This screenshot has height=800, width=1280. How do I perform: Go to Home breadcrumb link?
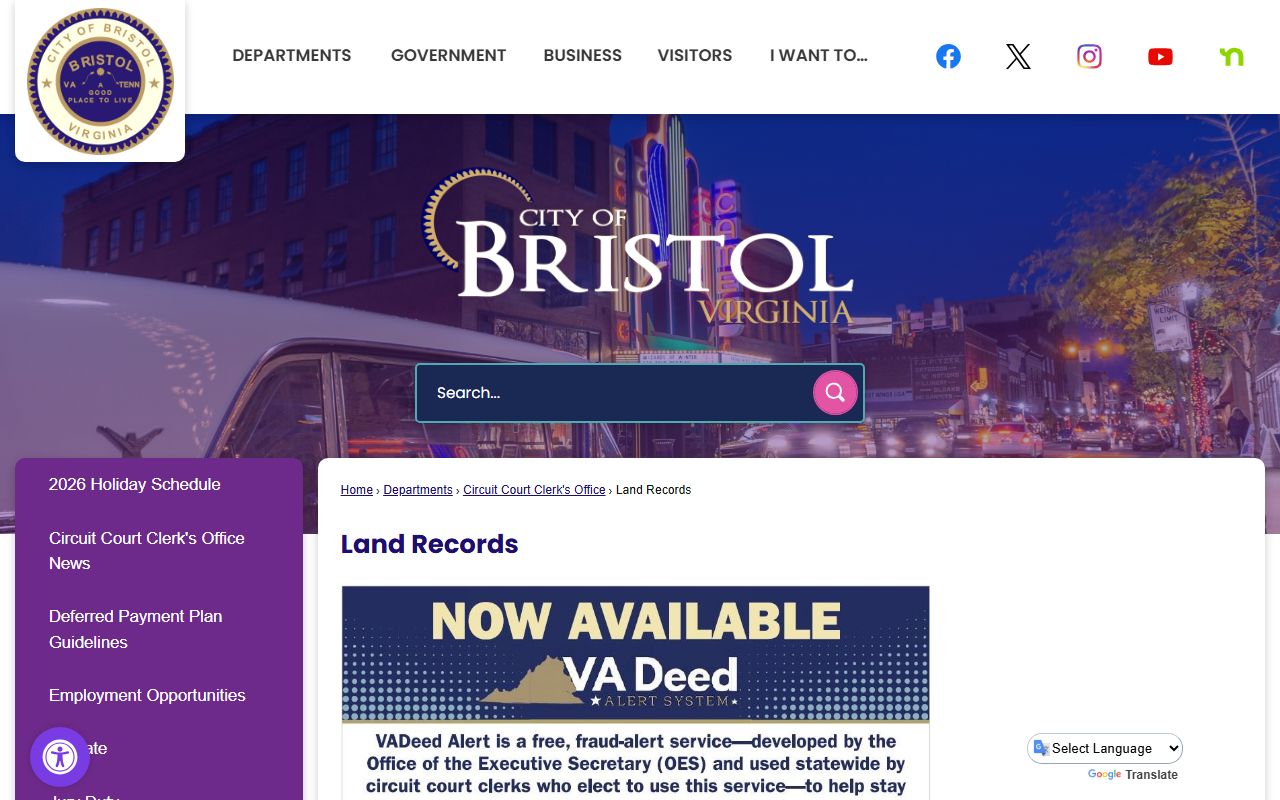tap(357, 490)
